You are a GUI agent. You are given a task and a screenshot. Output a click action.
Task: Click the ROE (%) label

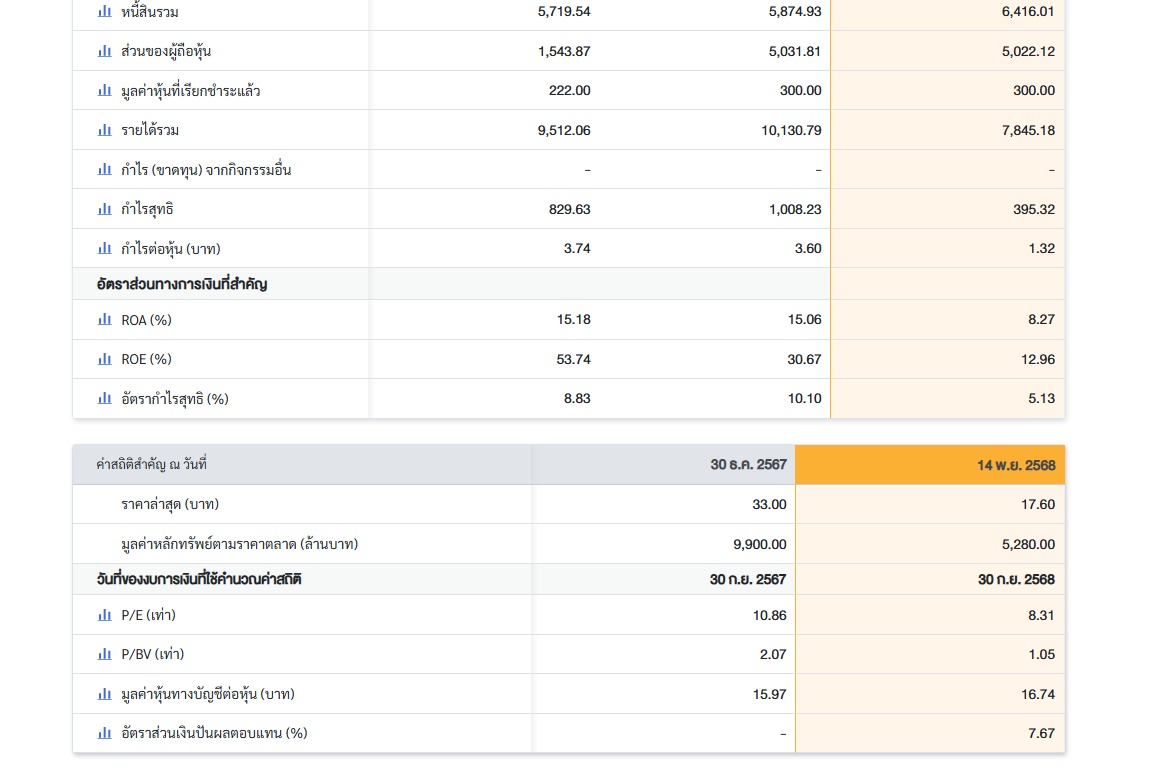point(146,359)
